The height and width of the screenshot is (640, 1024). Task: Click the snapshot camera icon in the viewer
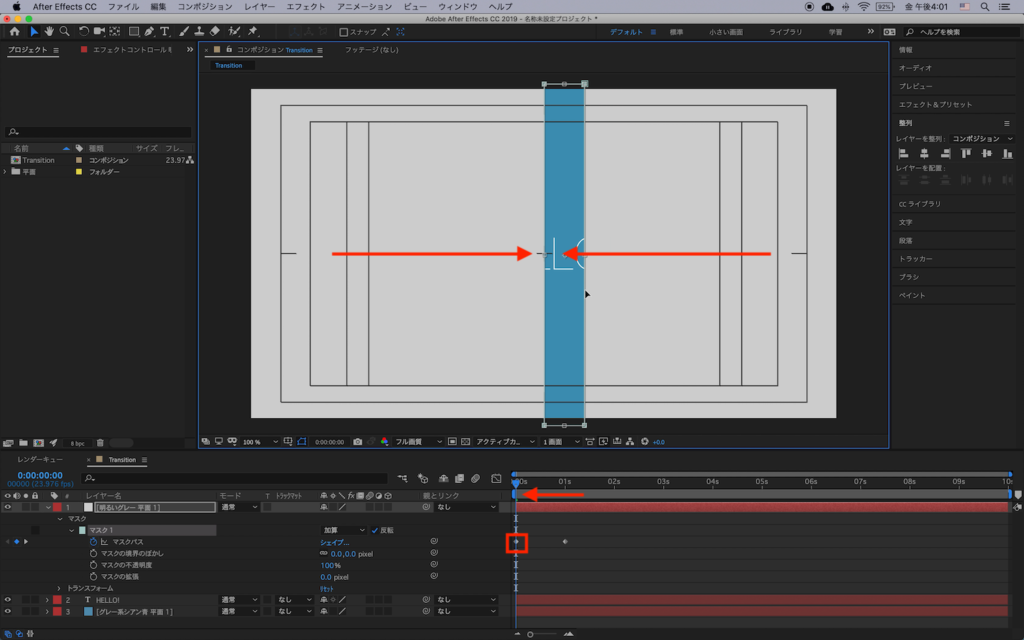(x=358, y=441)
